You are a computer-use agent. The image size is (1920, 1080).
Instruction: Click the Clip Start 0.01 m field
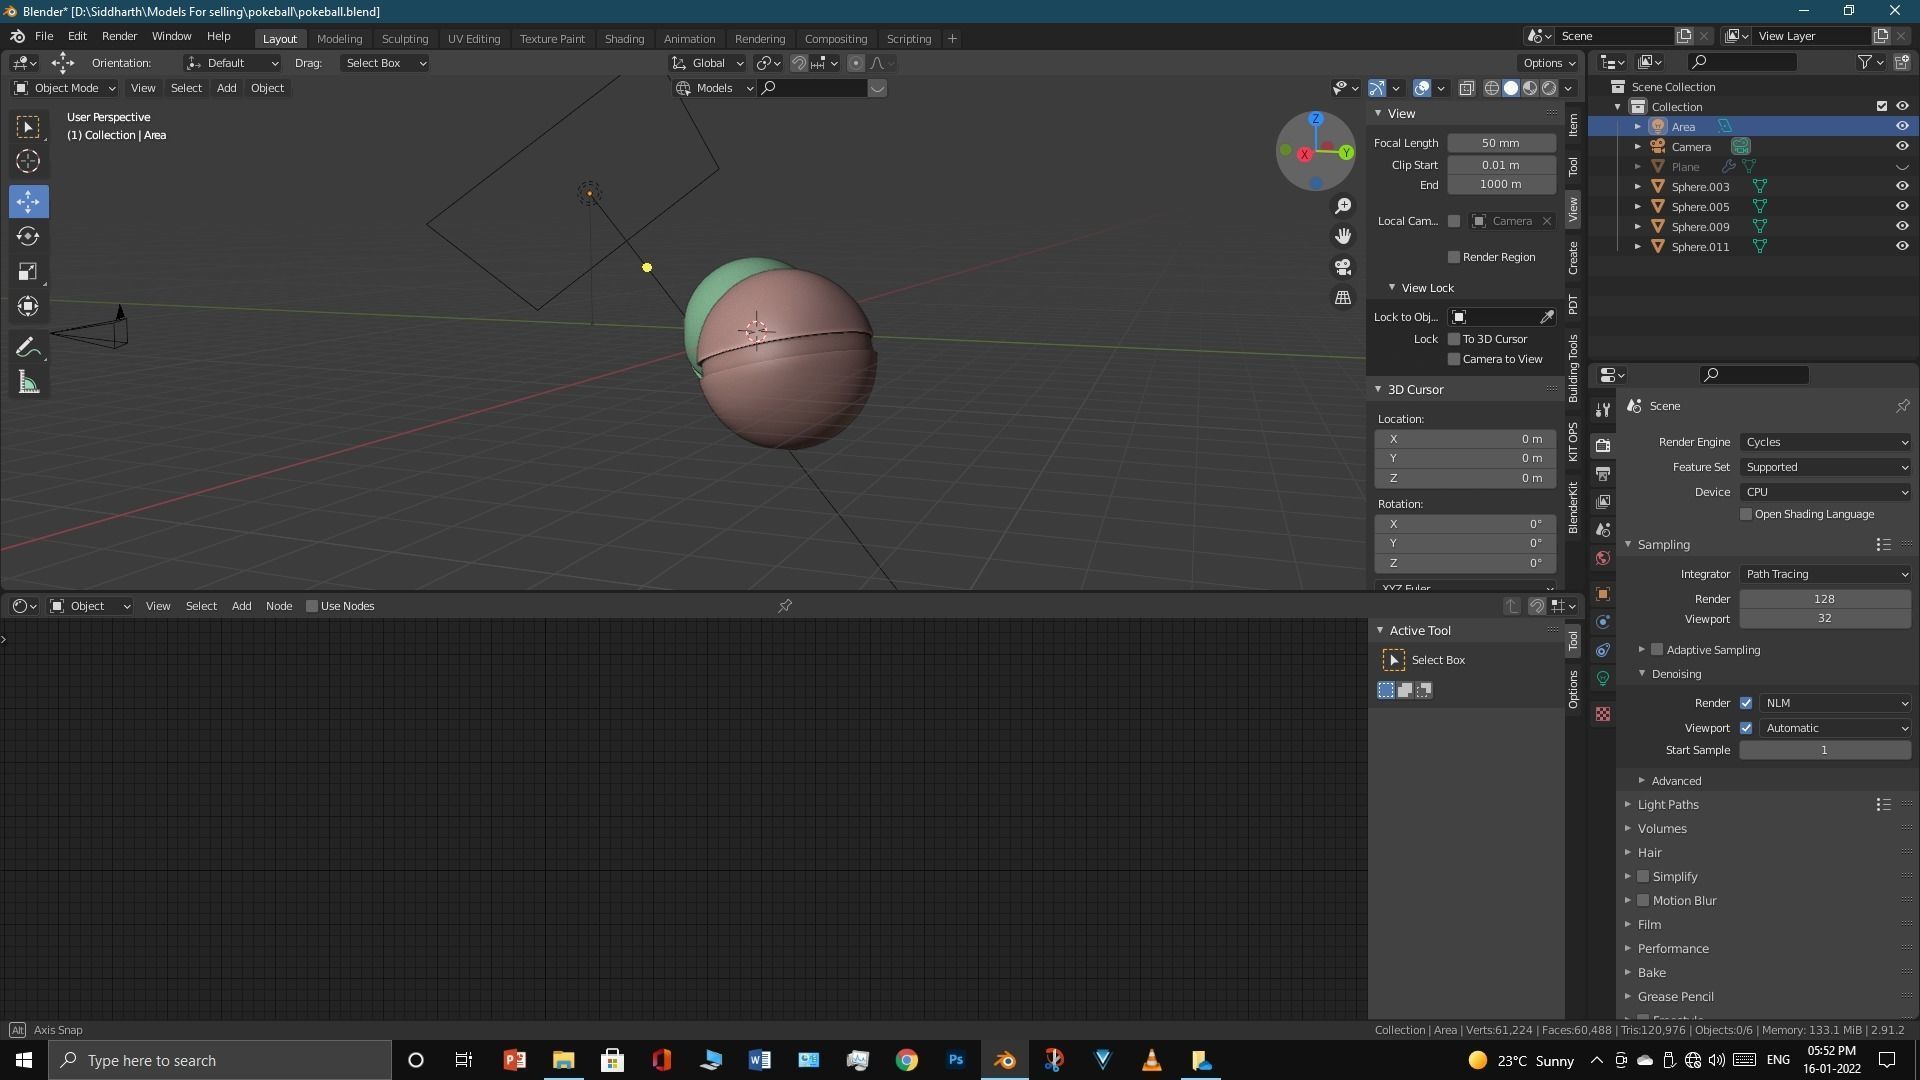pos(1501,165)
